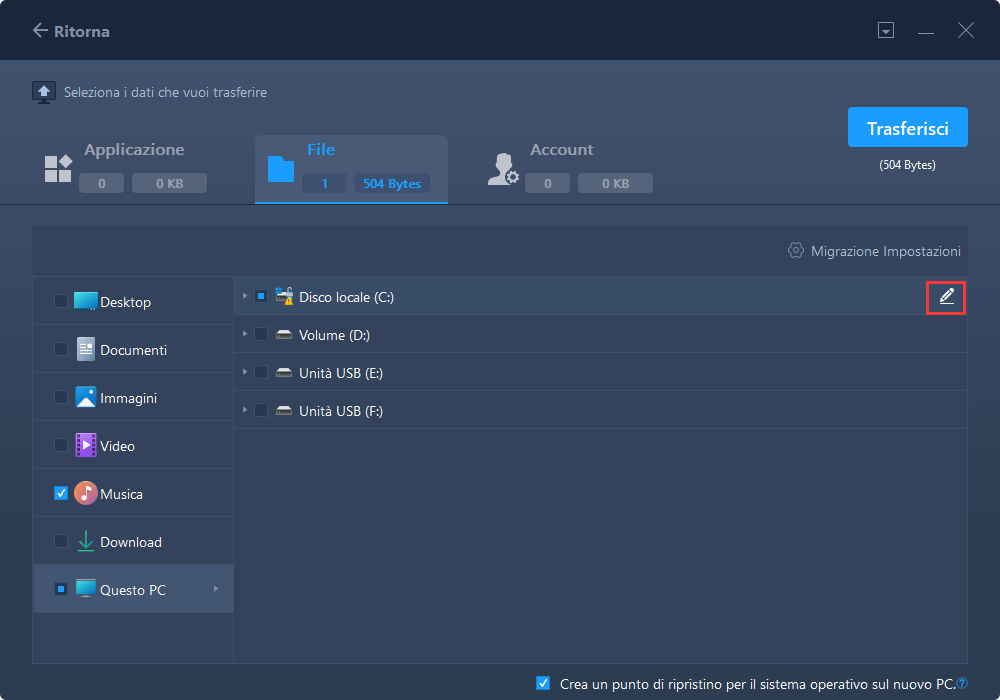Click the Disco locale (C:) drive icon
Viewport: 1000px width, 700px height.
284,296
